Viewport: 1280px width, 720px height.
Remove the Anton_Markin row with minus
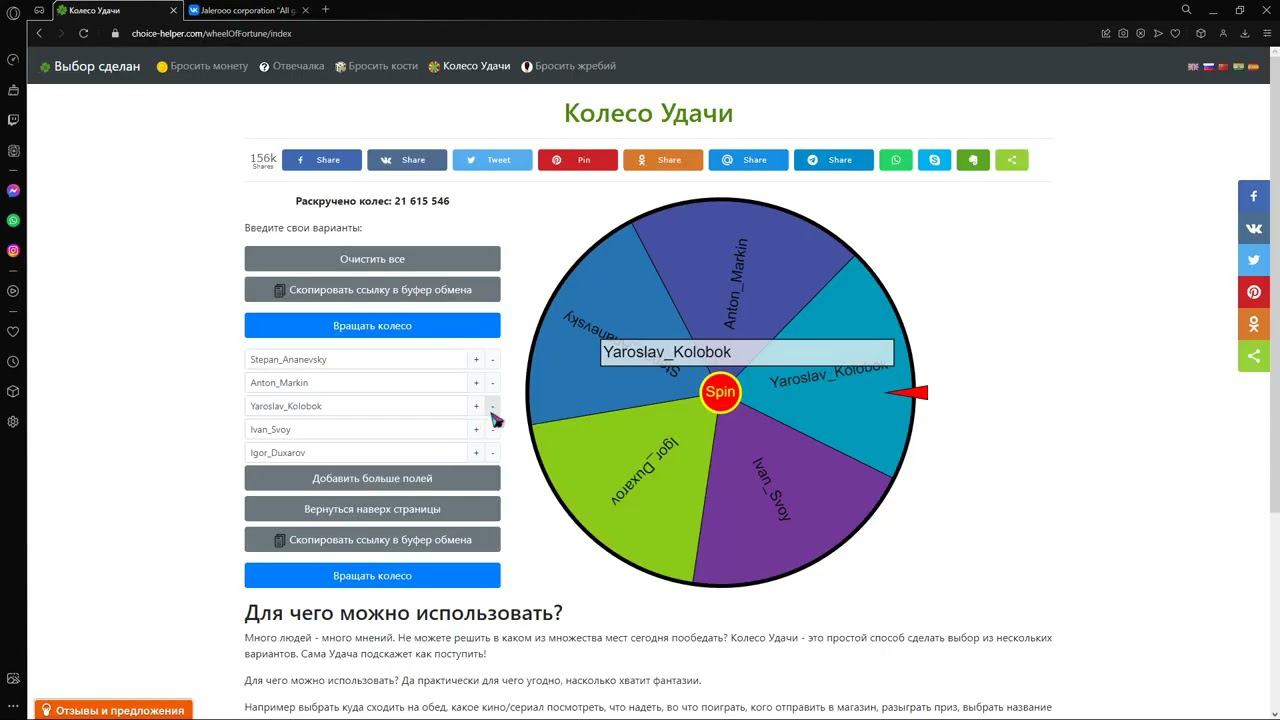(493, 383)
